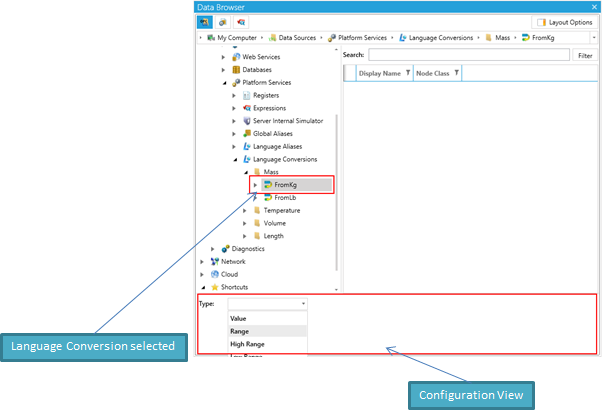Choose High Range in Type list
The width and height of the screenshot is (603, 411).
click(267, 344)
